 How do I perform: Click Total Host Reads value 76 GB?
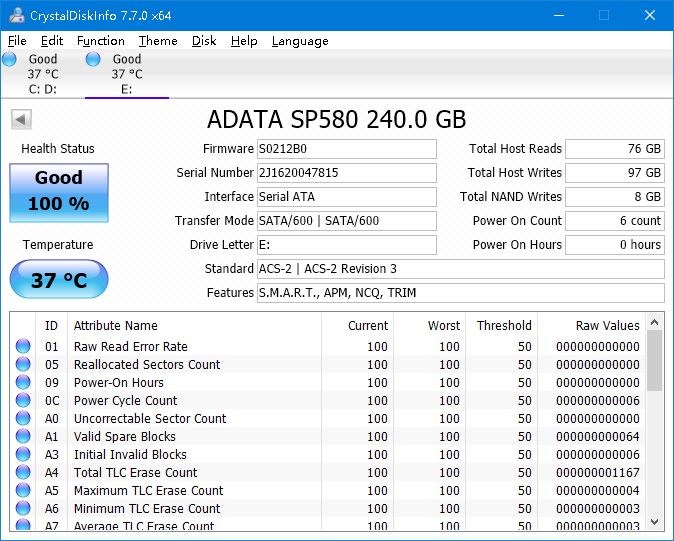coord(615,149)
